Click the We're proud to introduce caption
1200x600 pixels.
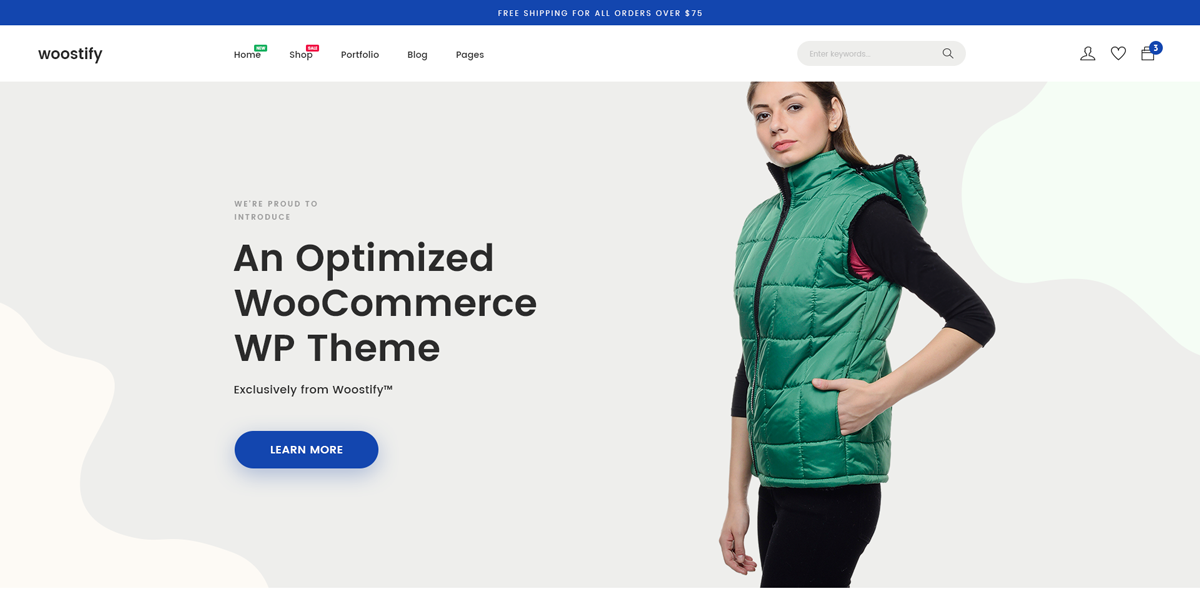[x=276, y=210]
